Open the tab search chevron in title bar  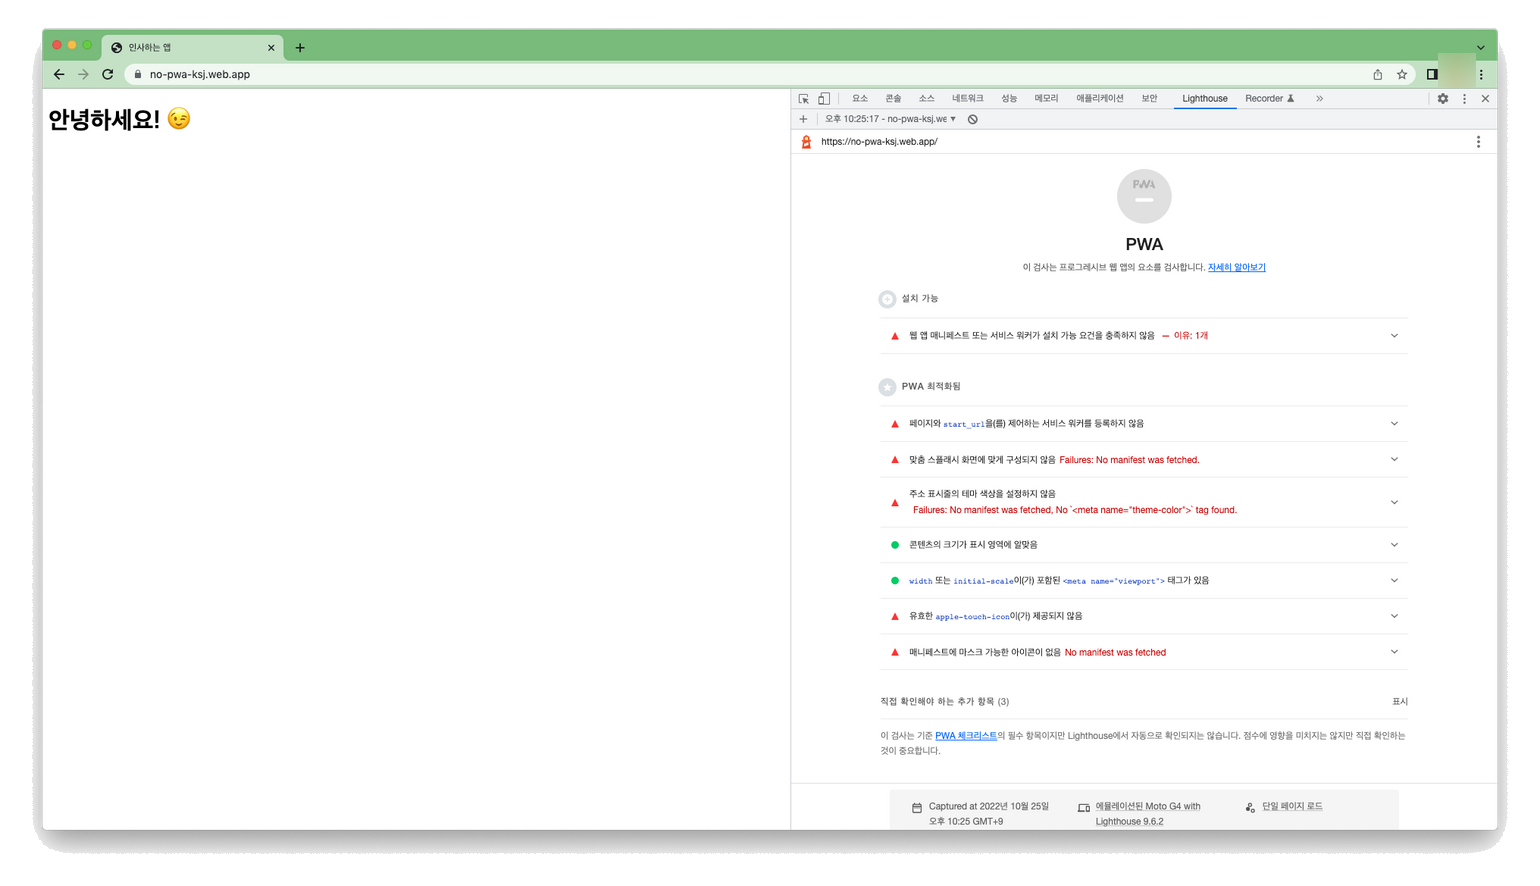point(1481,47)
